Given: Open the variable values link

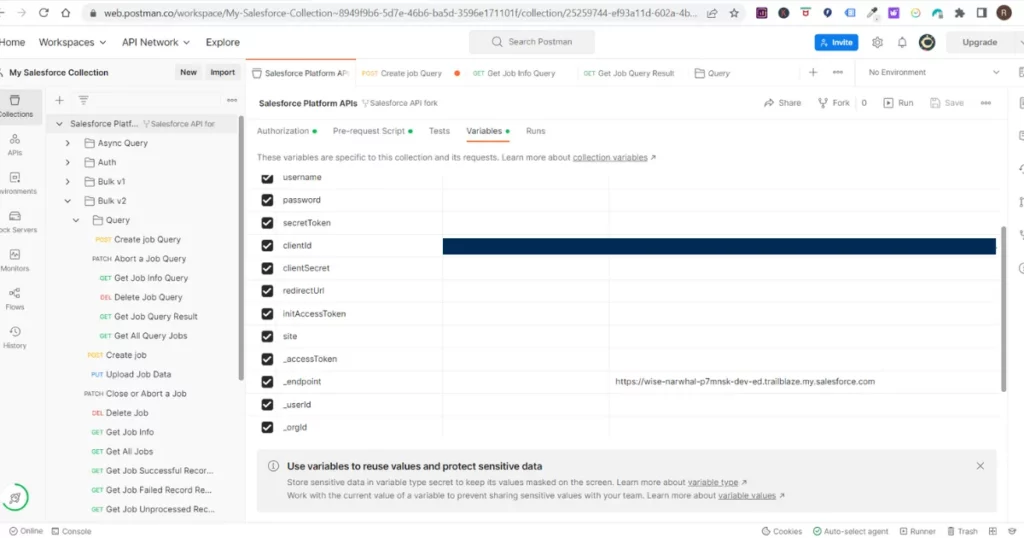Looking at the screenshot, I should tap(746, 496).
